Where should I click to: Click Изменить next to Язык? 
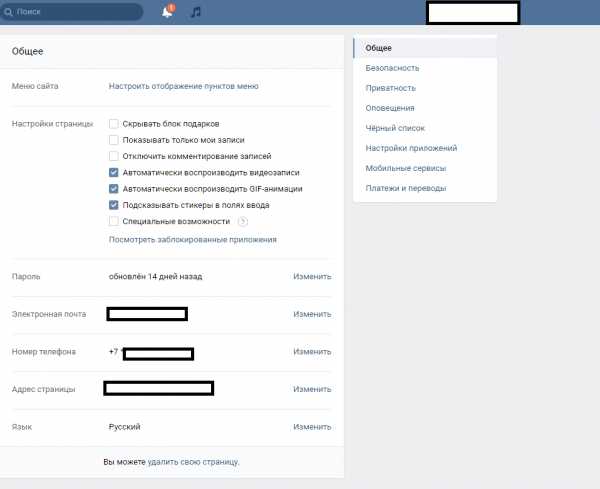(x=312, y=427)
